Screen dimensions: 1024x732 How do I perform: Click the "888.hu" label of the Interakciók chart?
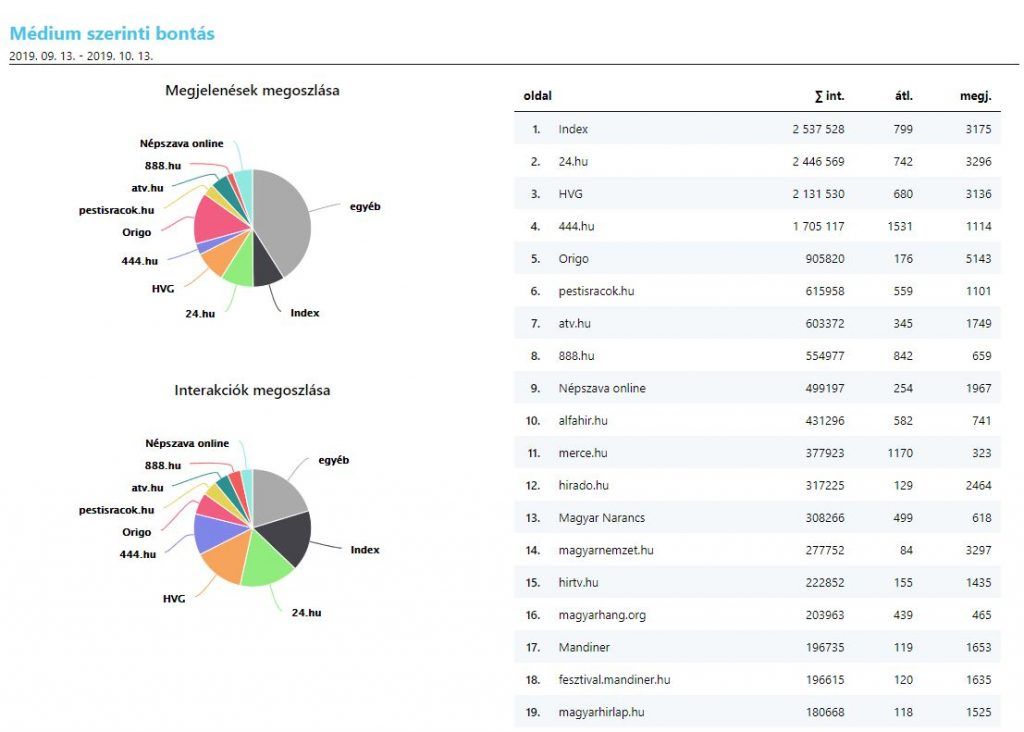click(x=163, y=466)
